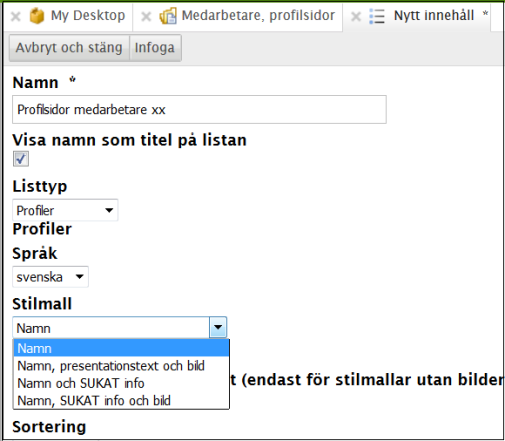Click into the Namn text field
Viewport: 505px width, 441px height.
199,110
